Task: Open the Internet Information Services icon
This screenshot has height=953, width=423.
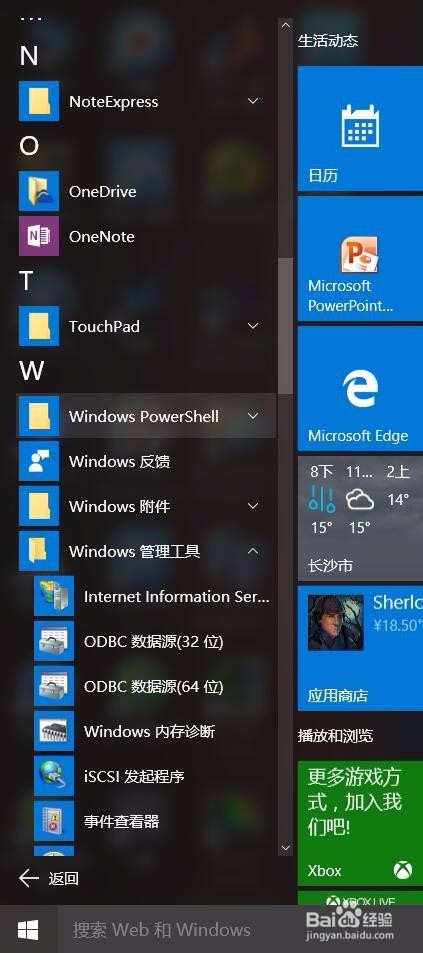Action: click(53, 596)
